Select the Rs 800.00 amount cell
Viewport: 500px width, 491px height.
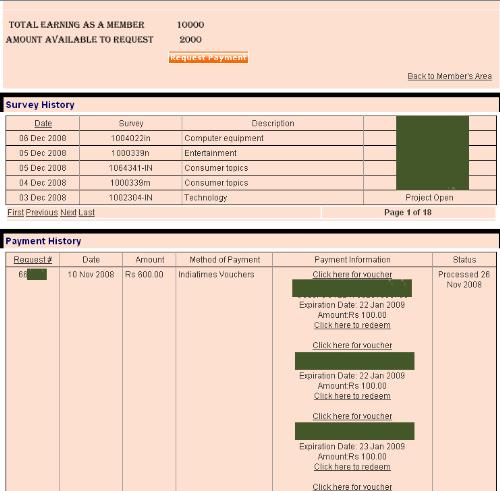[144, 274]
